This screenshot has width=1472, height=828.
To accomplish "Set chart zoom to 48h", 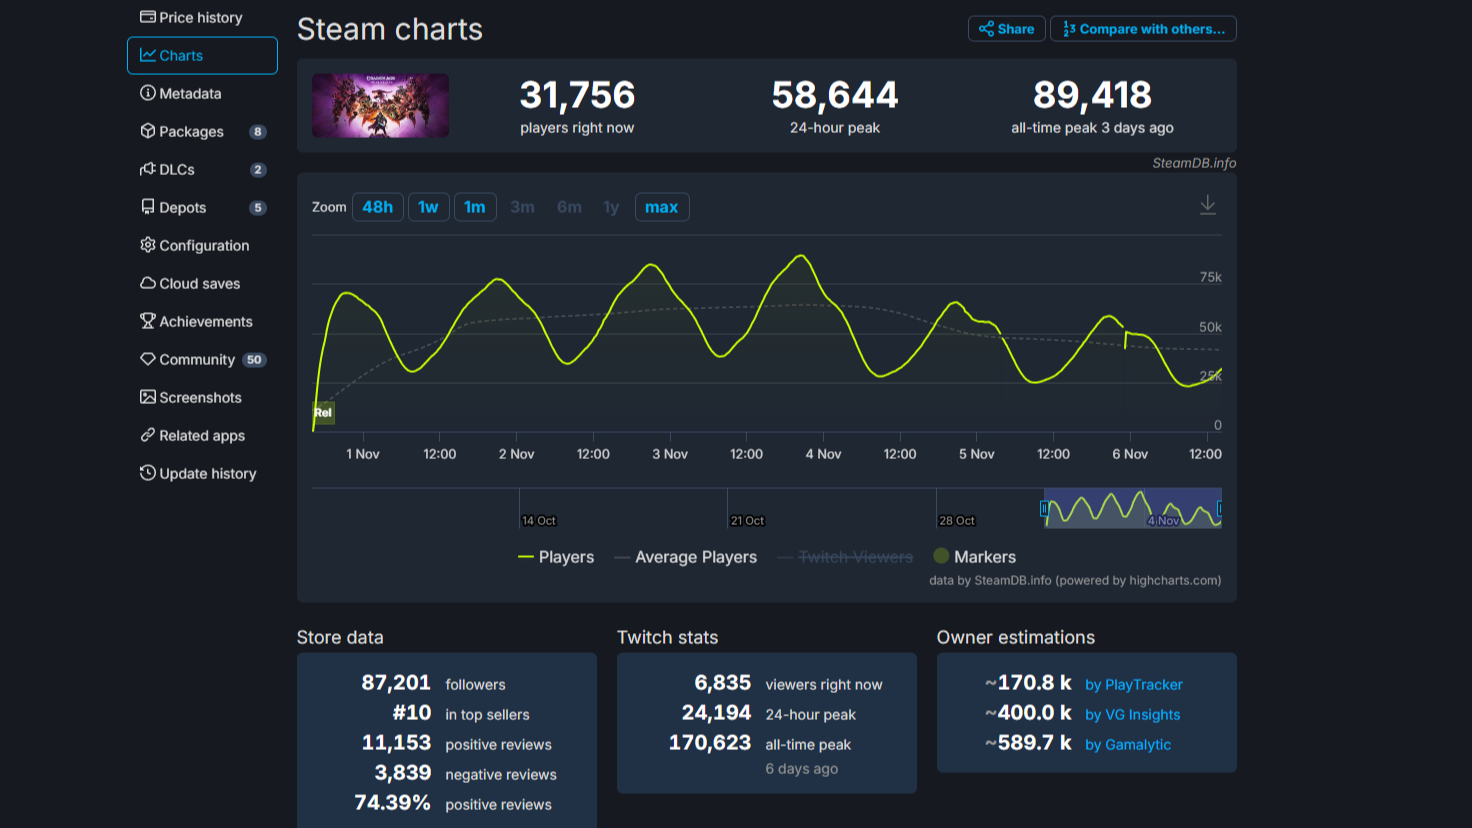I will pos(378,207).
